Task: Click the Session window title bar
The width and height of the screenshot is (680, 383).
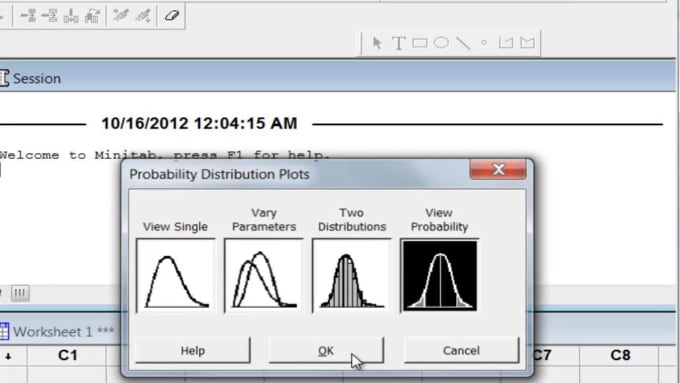Action: (338, 76)
